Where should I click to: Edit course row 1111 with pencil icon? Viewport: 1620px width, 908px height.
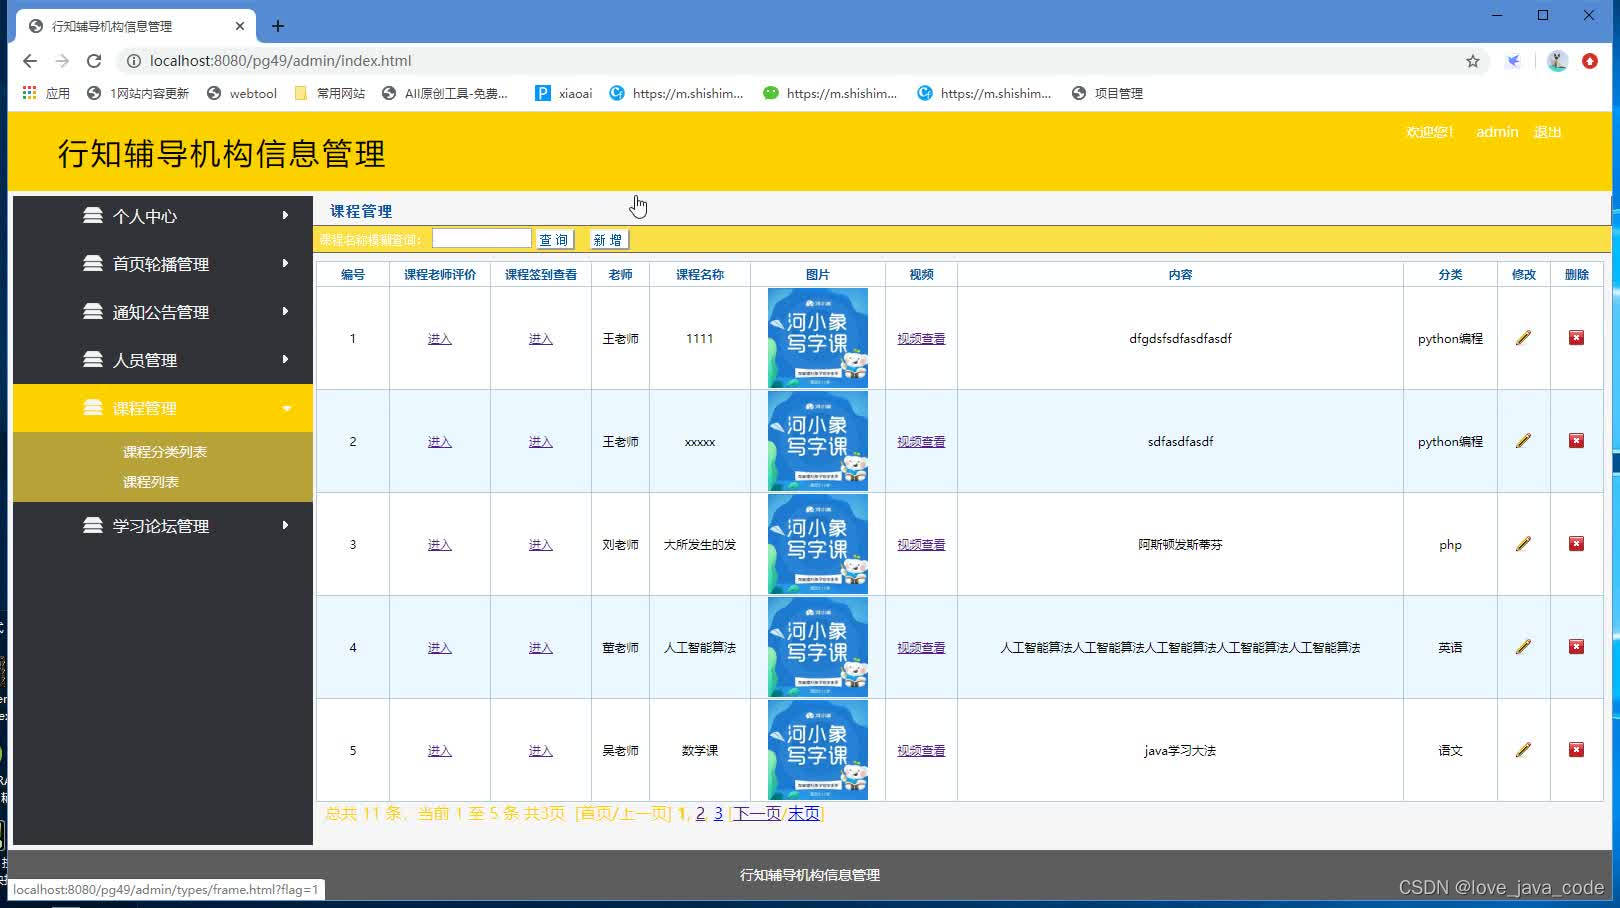pos(1523,338)
